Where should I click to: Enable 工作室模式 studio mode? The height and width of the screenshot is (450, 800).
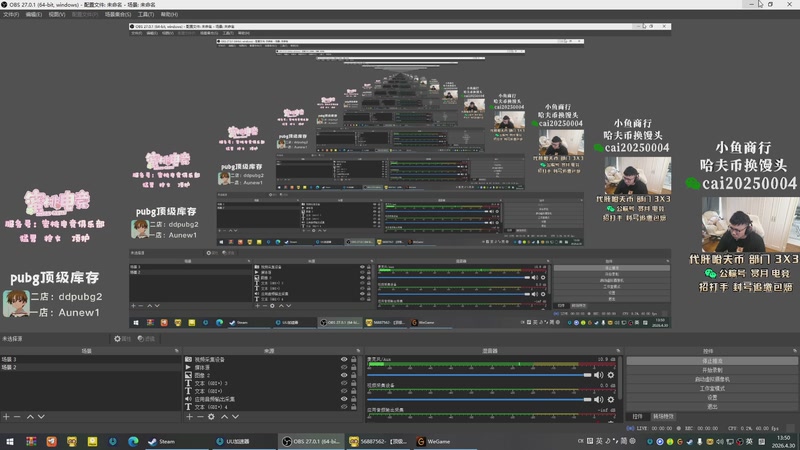pyautogui.click(x=712, y=388)
